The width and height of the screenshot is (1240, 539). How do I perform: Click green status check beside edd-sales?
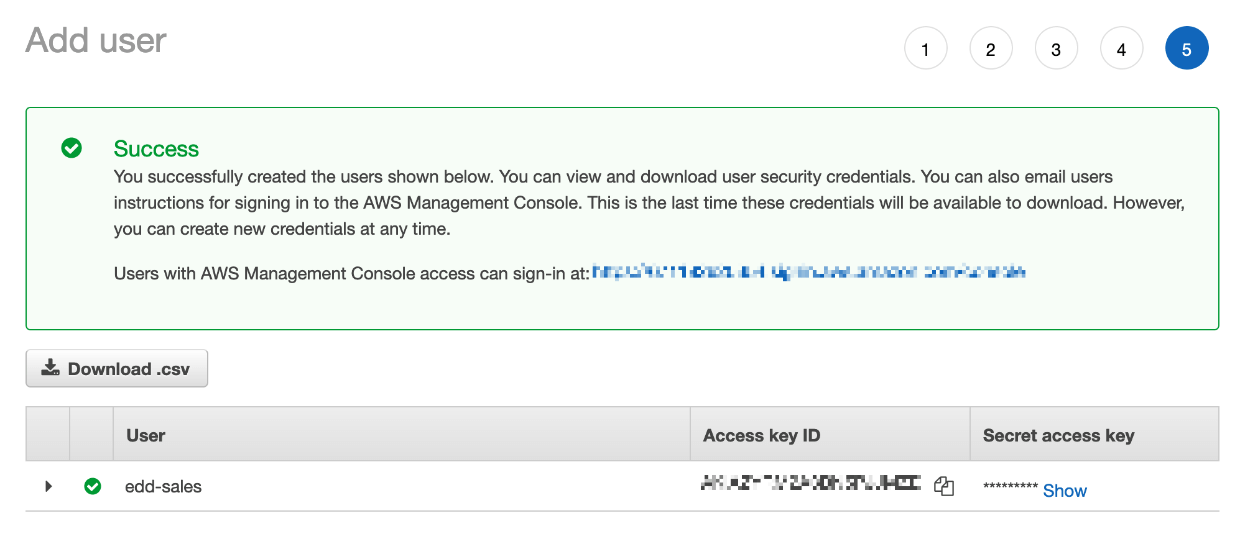[93, 487]
